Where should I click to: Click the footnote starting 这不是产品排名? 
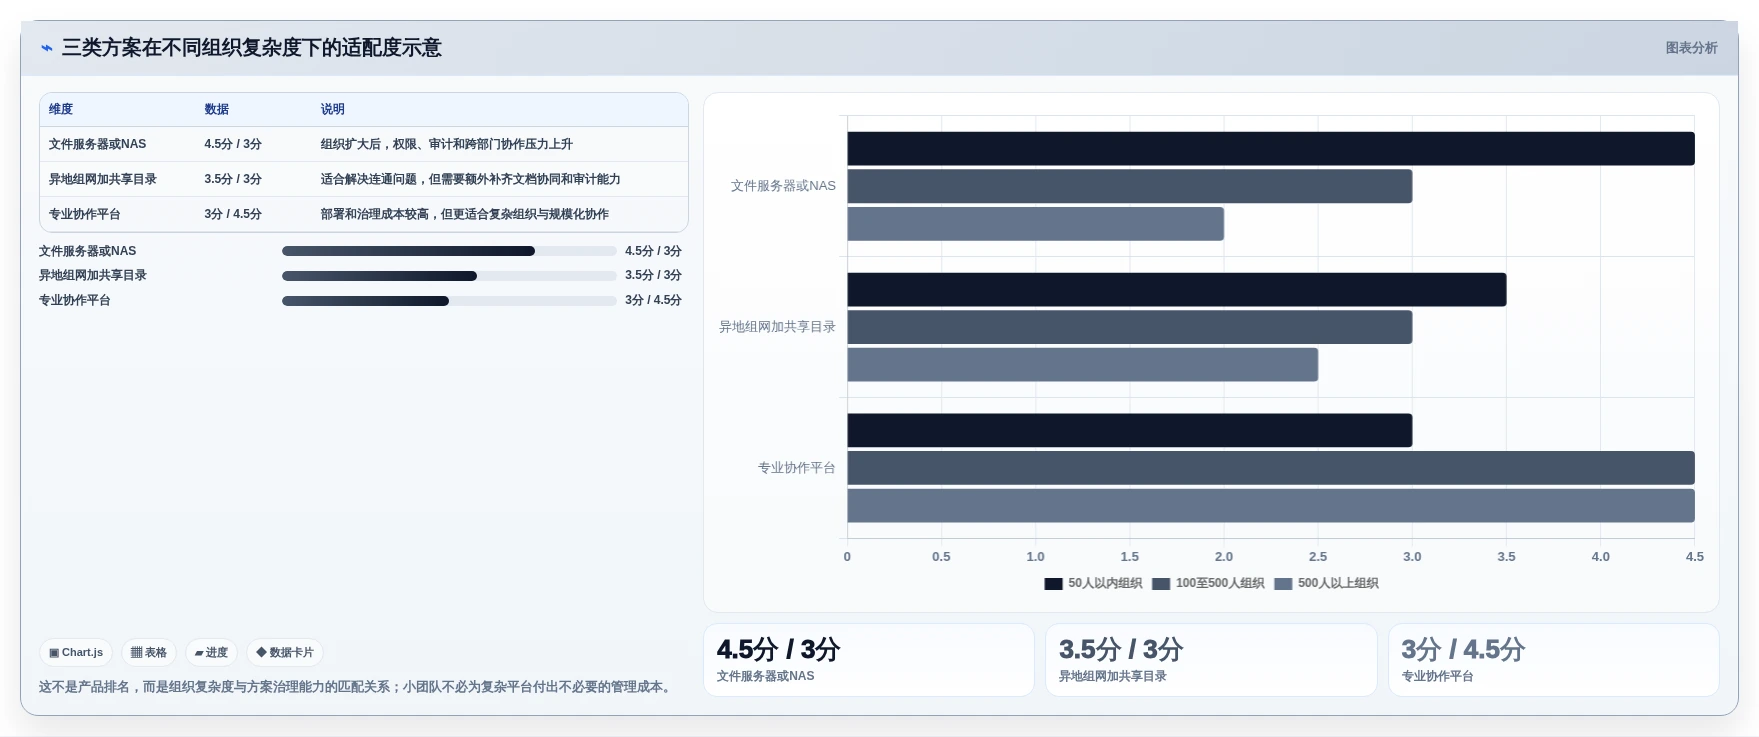point(357,687)
